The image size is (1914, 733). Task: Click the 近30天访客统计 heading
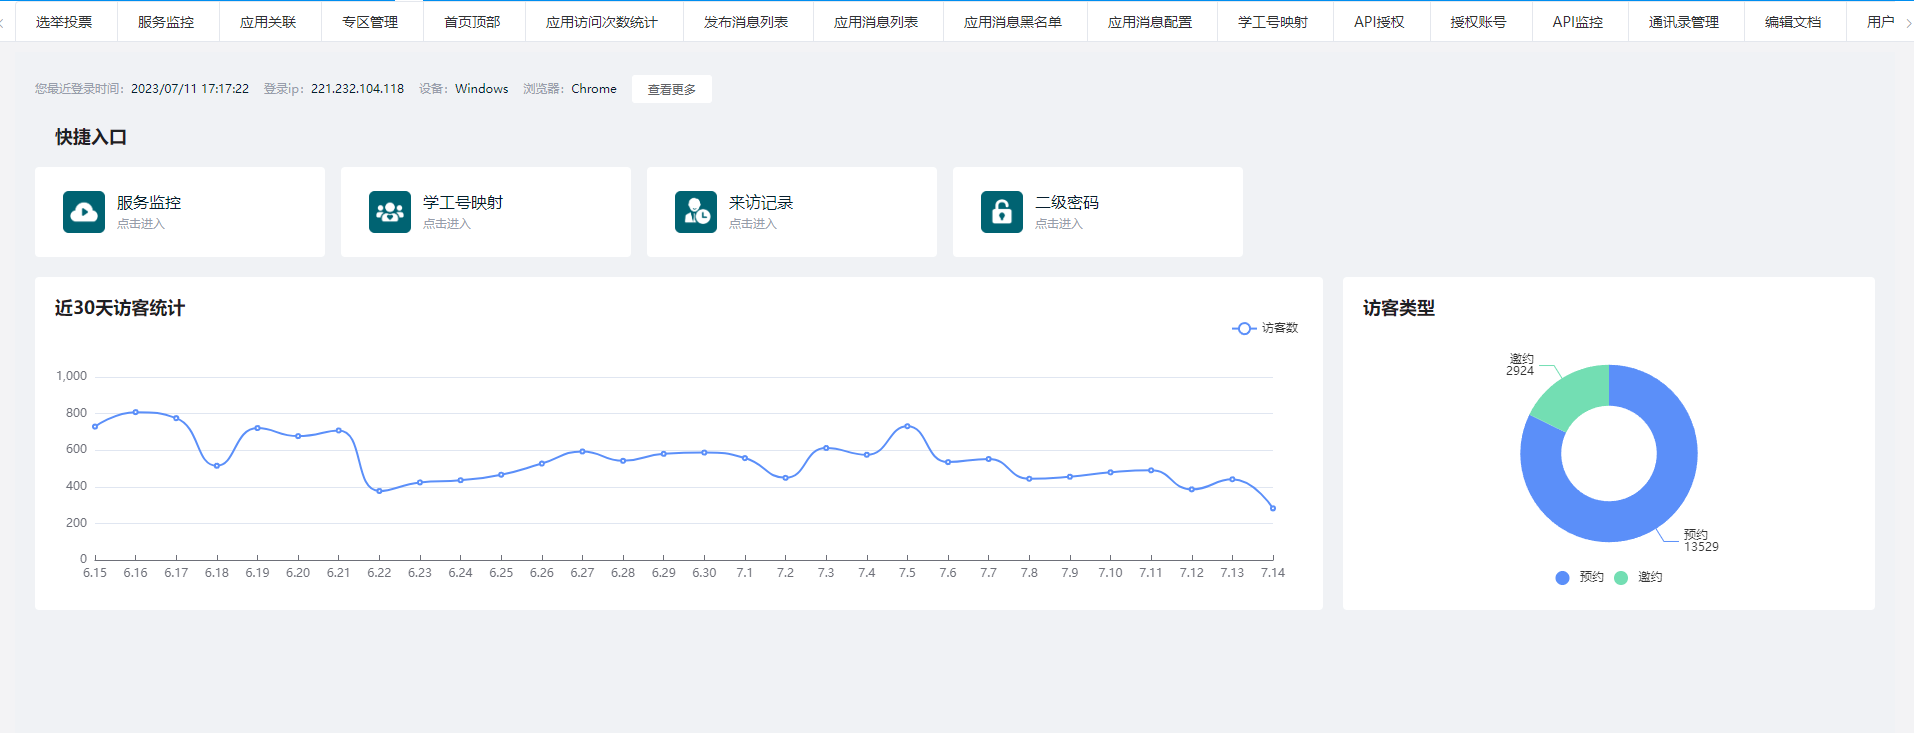120,308
